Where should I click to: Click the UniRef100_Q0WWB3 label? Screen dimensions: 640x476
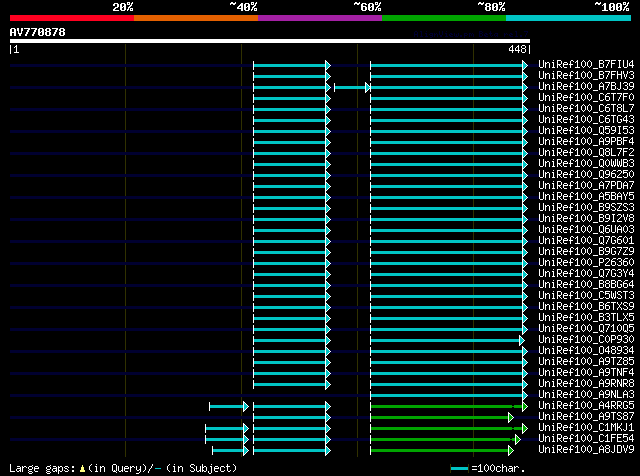(x=586, y=164)
